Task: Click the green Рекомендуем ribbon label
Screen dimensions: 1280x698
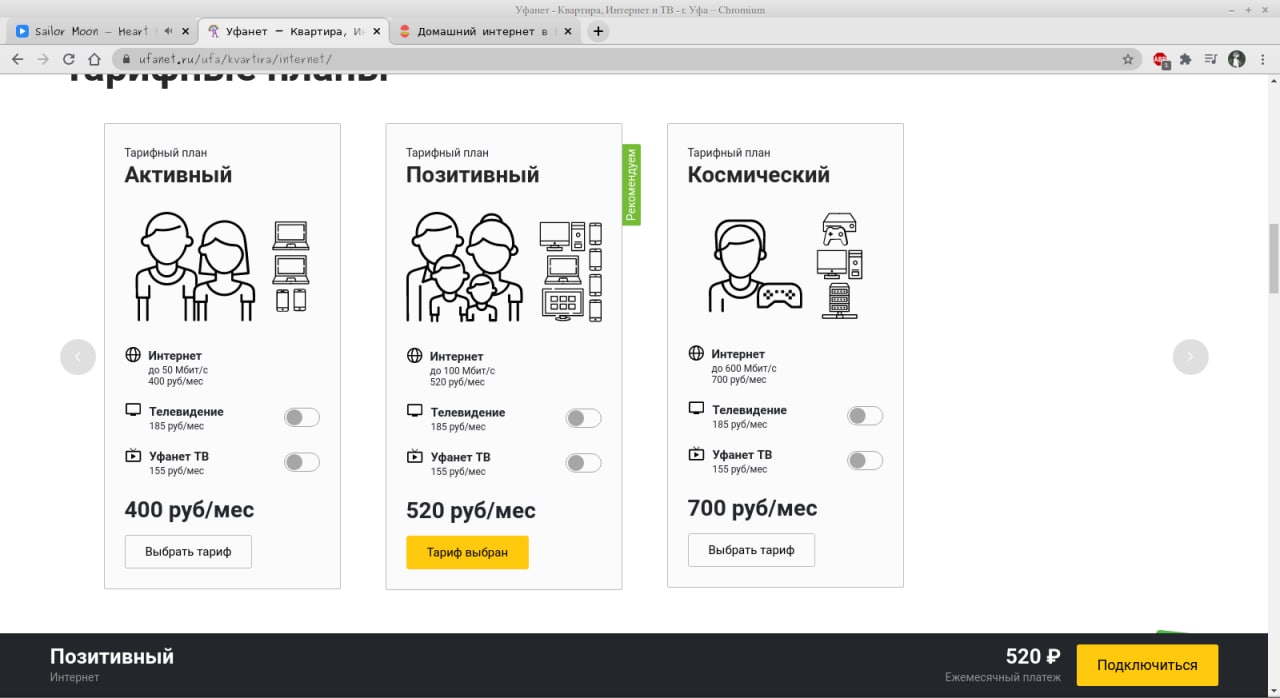Action: click(x=631, y=185)
